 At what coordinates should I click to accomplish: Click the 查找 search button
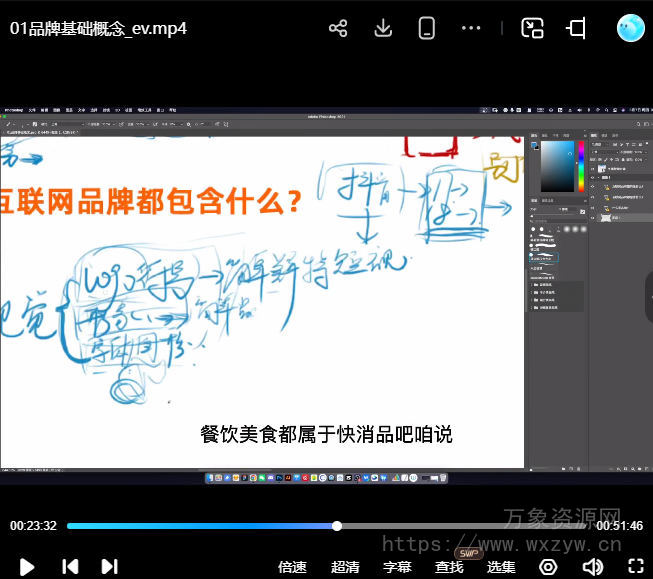[x=449, y=567]
